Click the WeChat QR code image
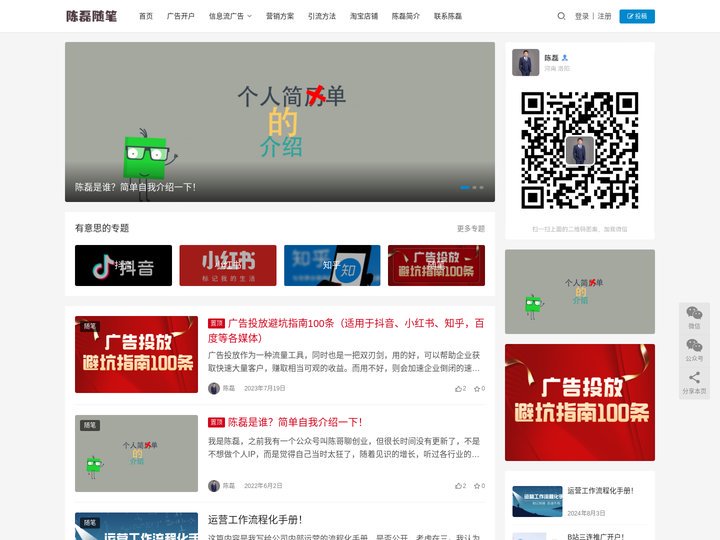Screen dimensions: 720x540 [579, 150]
